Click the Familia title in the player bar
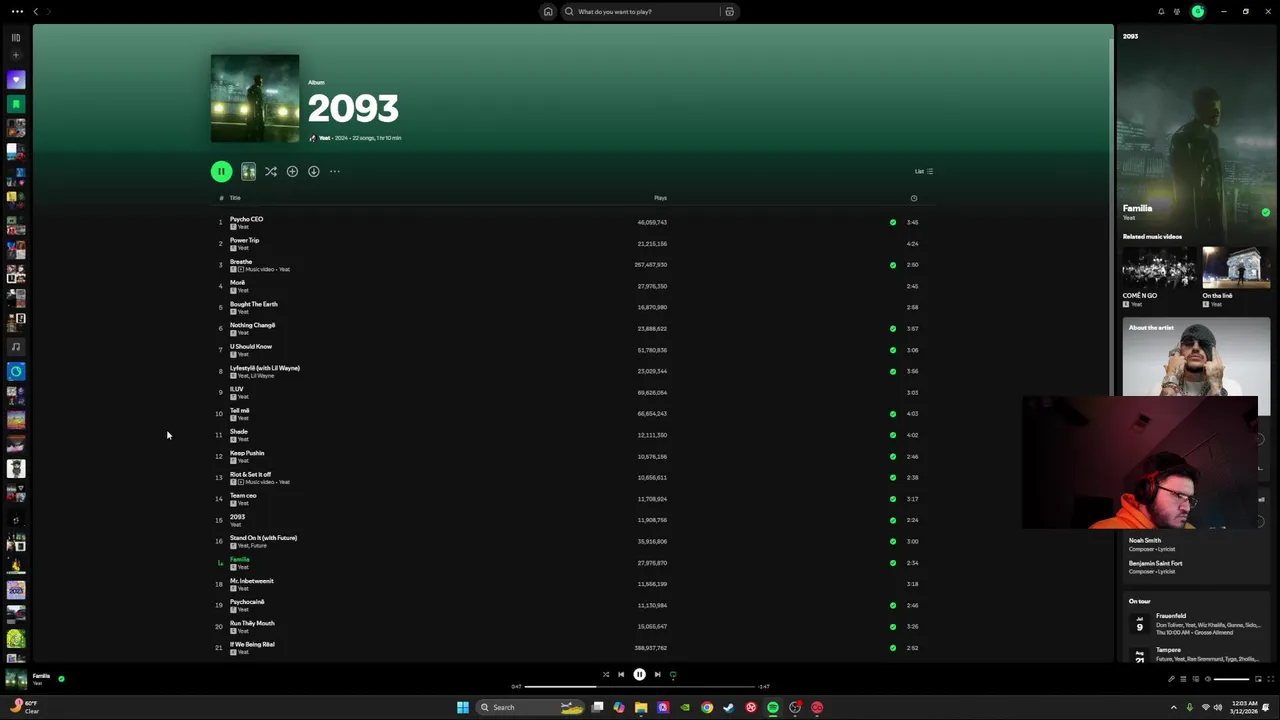This screenshot has width=1280, height=720. (x=41, y=676)
